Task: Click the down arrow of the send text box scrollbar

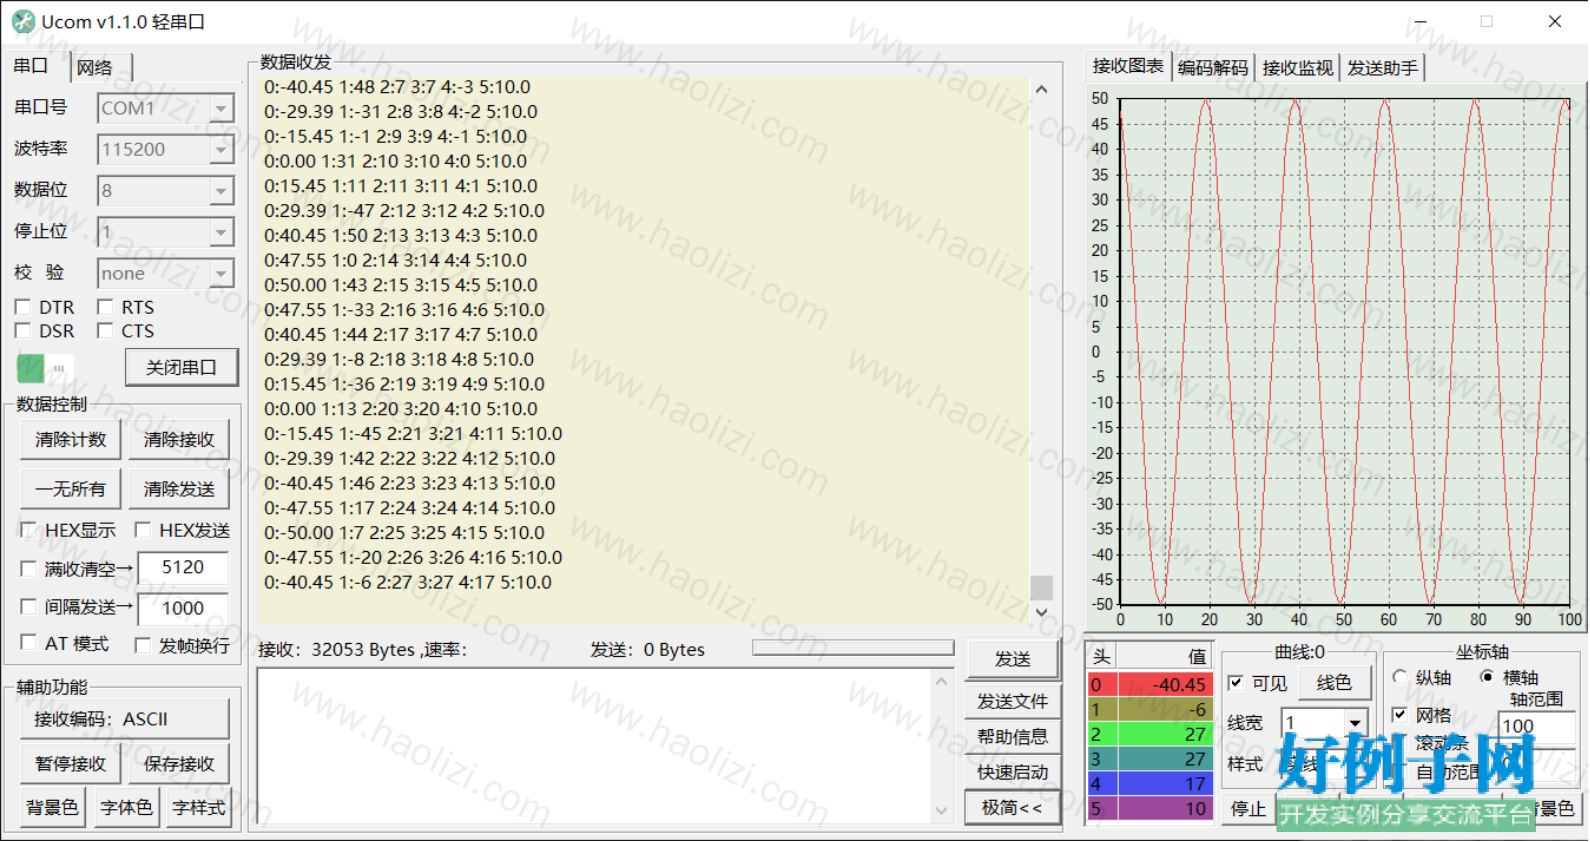Action: point(941,811)
